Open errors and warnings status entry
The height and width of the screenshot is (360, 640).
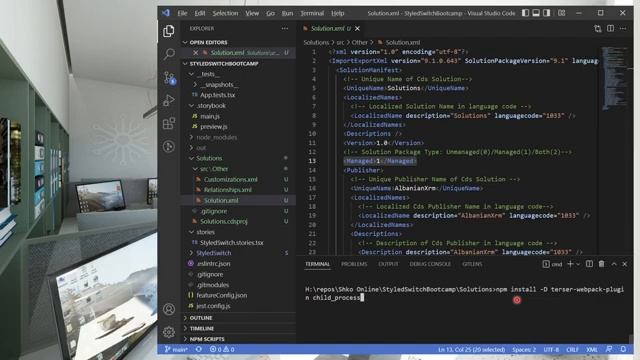[x=222, y=349]
